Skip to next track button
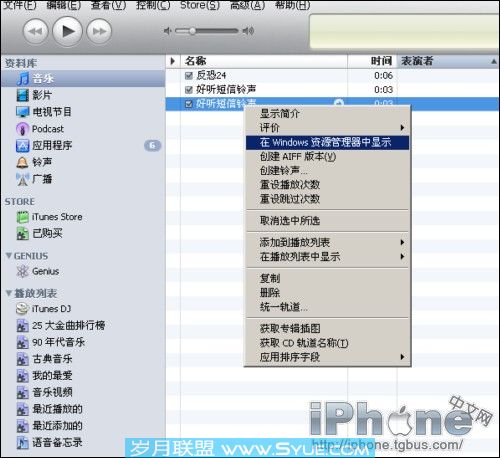500x458 pixels. [99, 31]
